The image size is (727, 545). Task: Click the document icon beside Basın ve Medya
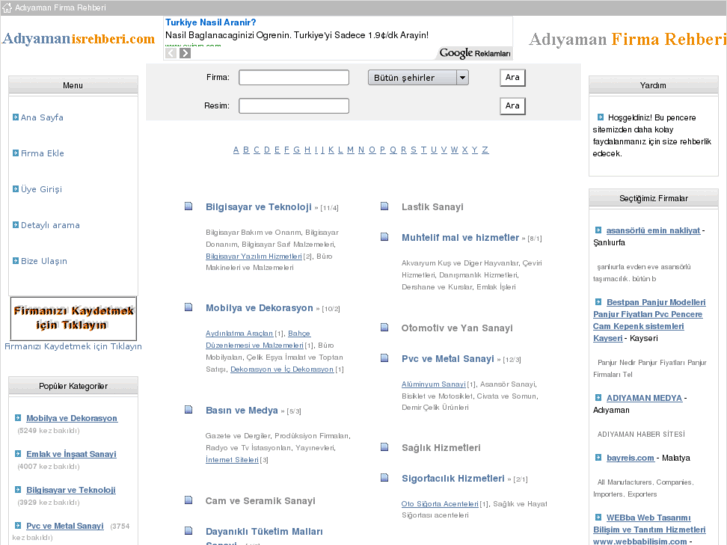[189, 410]
